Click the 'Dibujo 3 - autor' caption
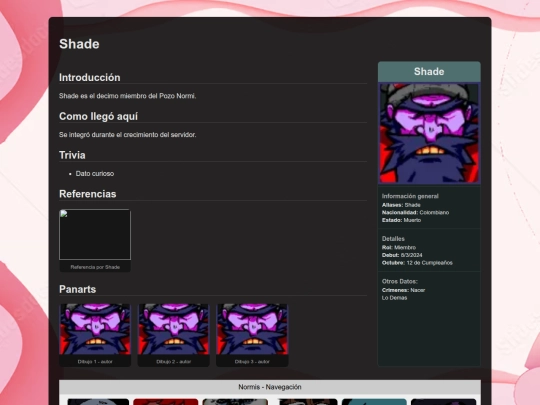Image resolution: width=540 pixels, height=405 pixels. pos(252,362)
